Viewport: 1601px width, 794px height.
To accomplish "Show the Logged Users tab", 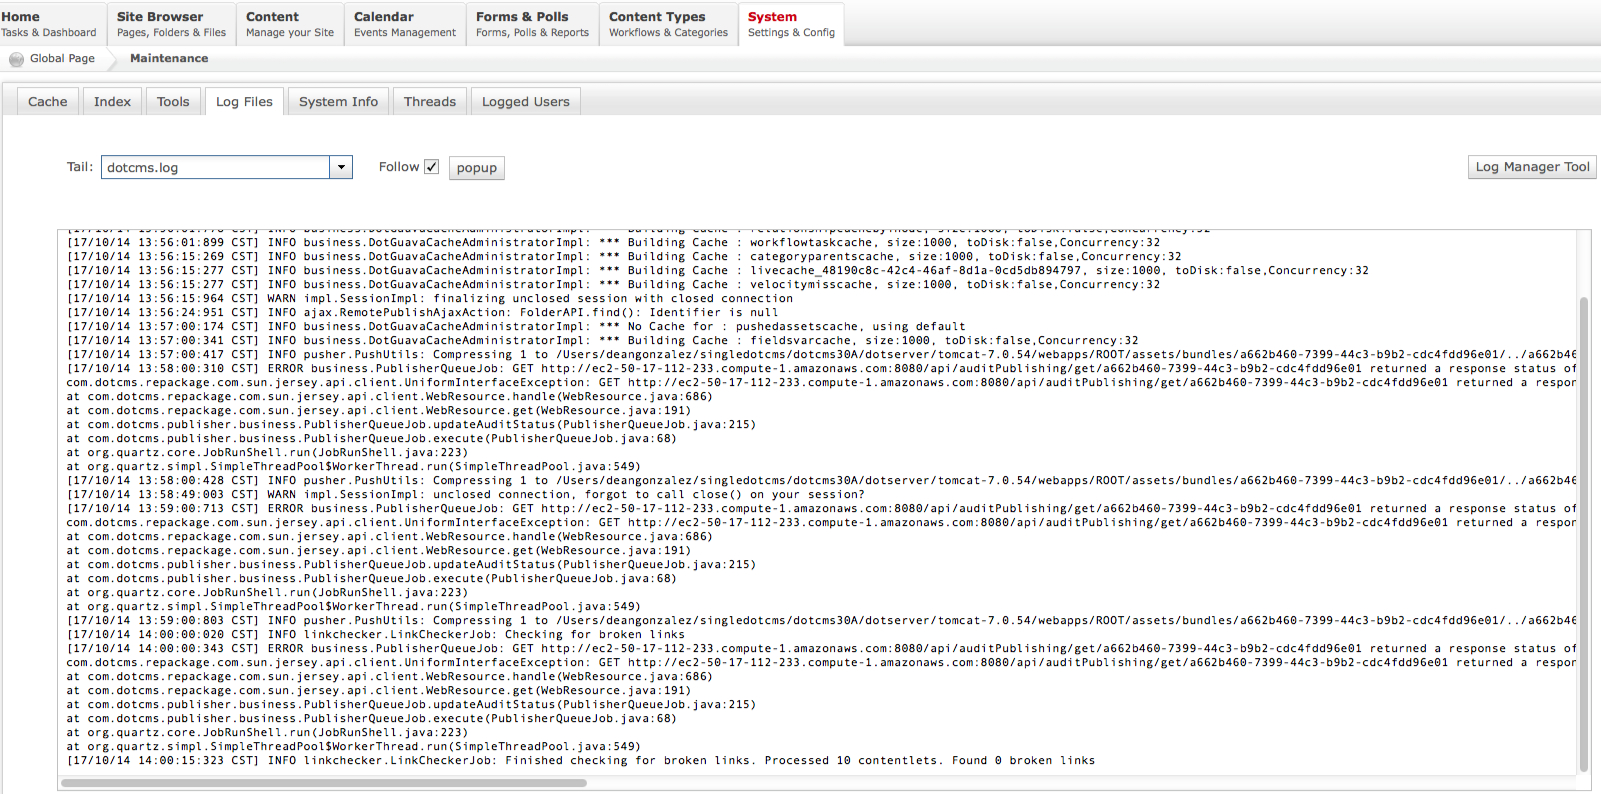I will click(x=525, y=102).
